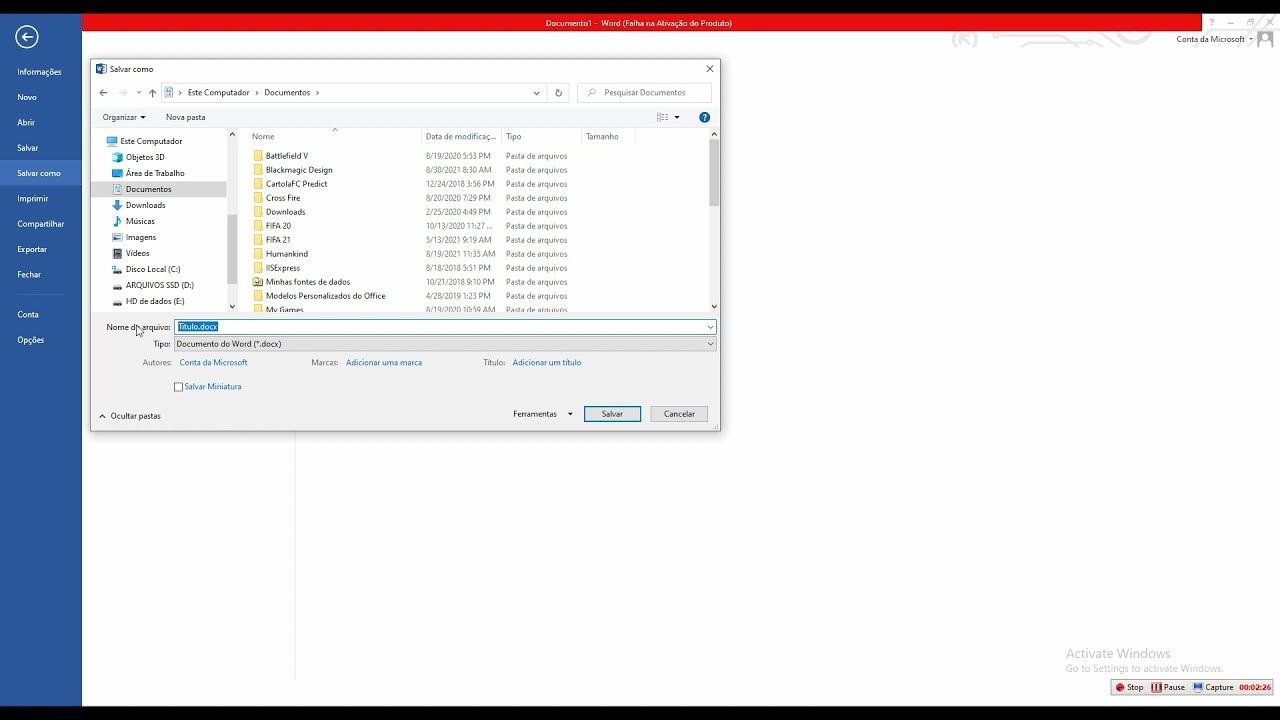Open Imprimir in Word backstage menu
1280x720 pixels.
(32, 199)
